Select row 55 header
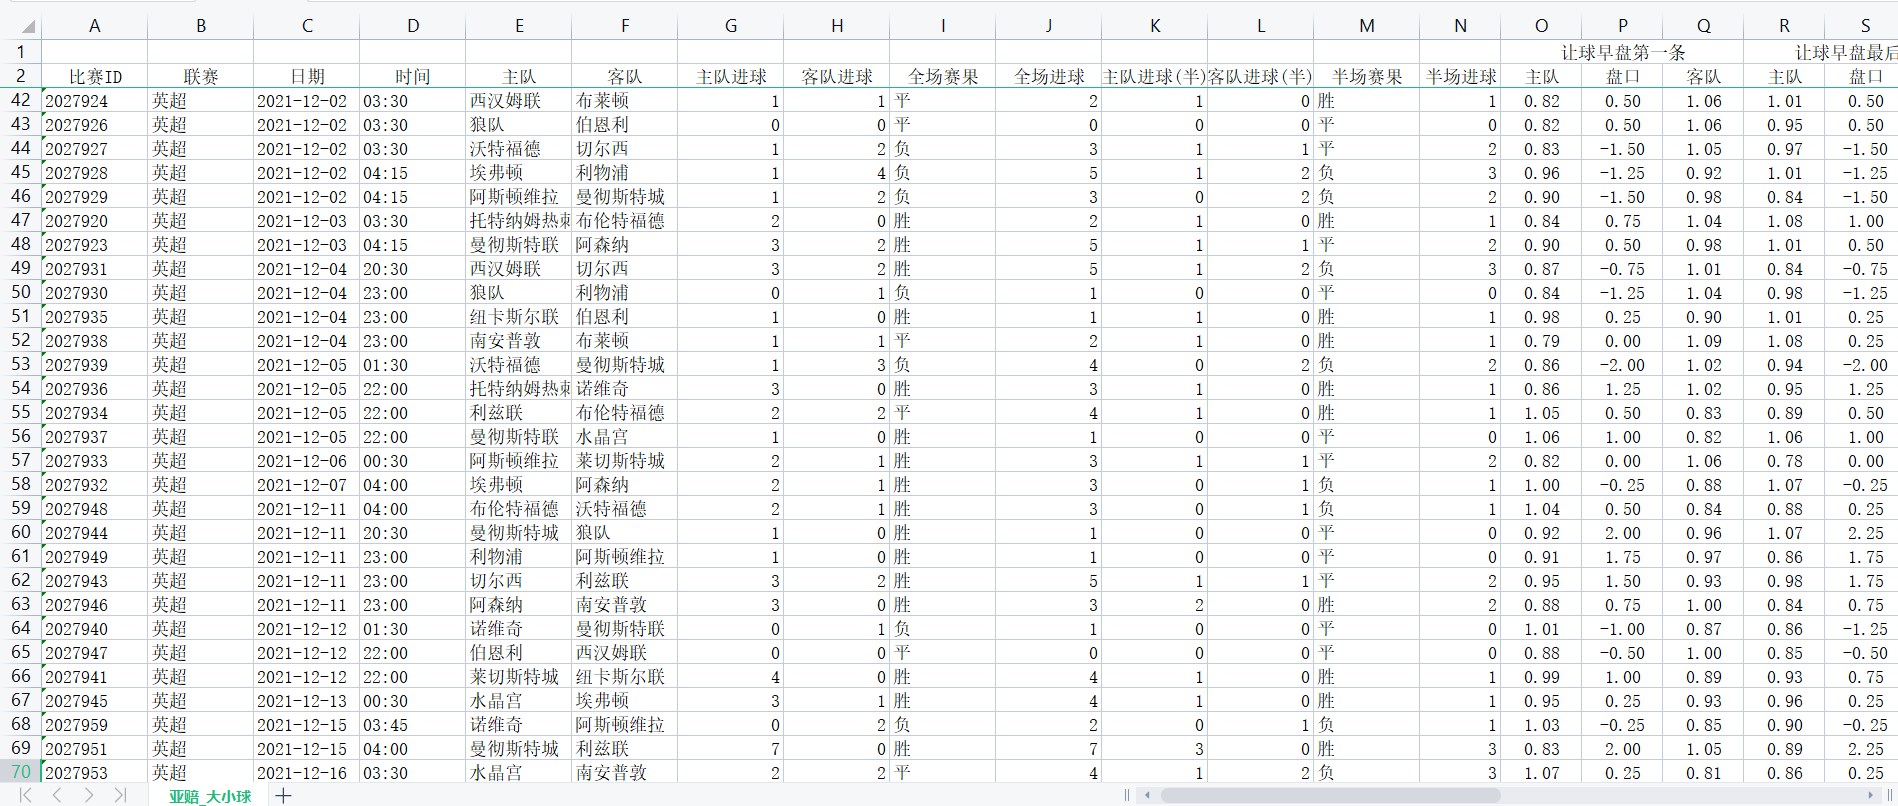Image resolution: width=1898 pixels, height=806 pixels. pyautogui.click(x=21, y=412)
